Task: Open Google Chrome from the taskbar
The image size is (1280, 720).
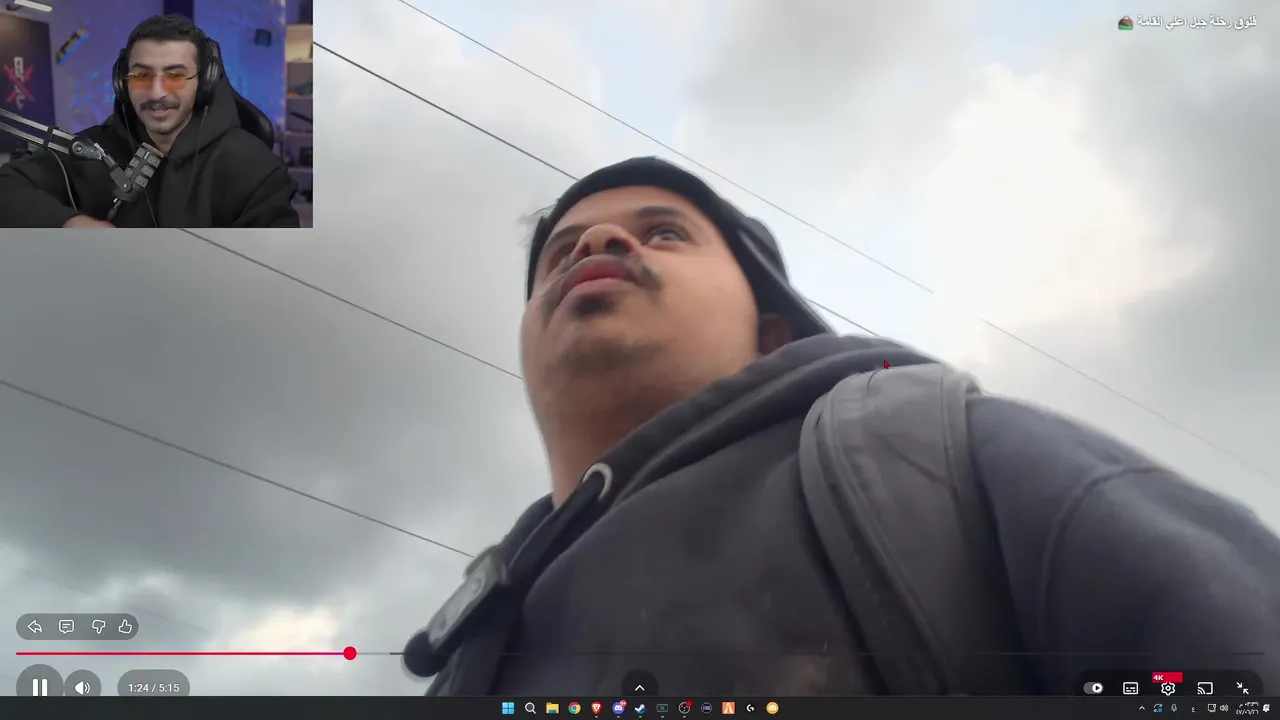Action: 574,708
